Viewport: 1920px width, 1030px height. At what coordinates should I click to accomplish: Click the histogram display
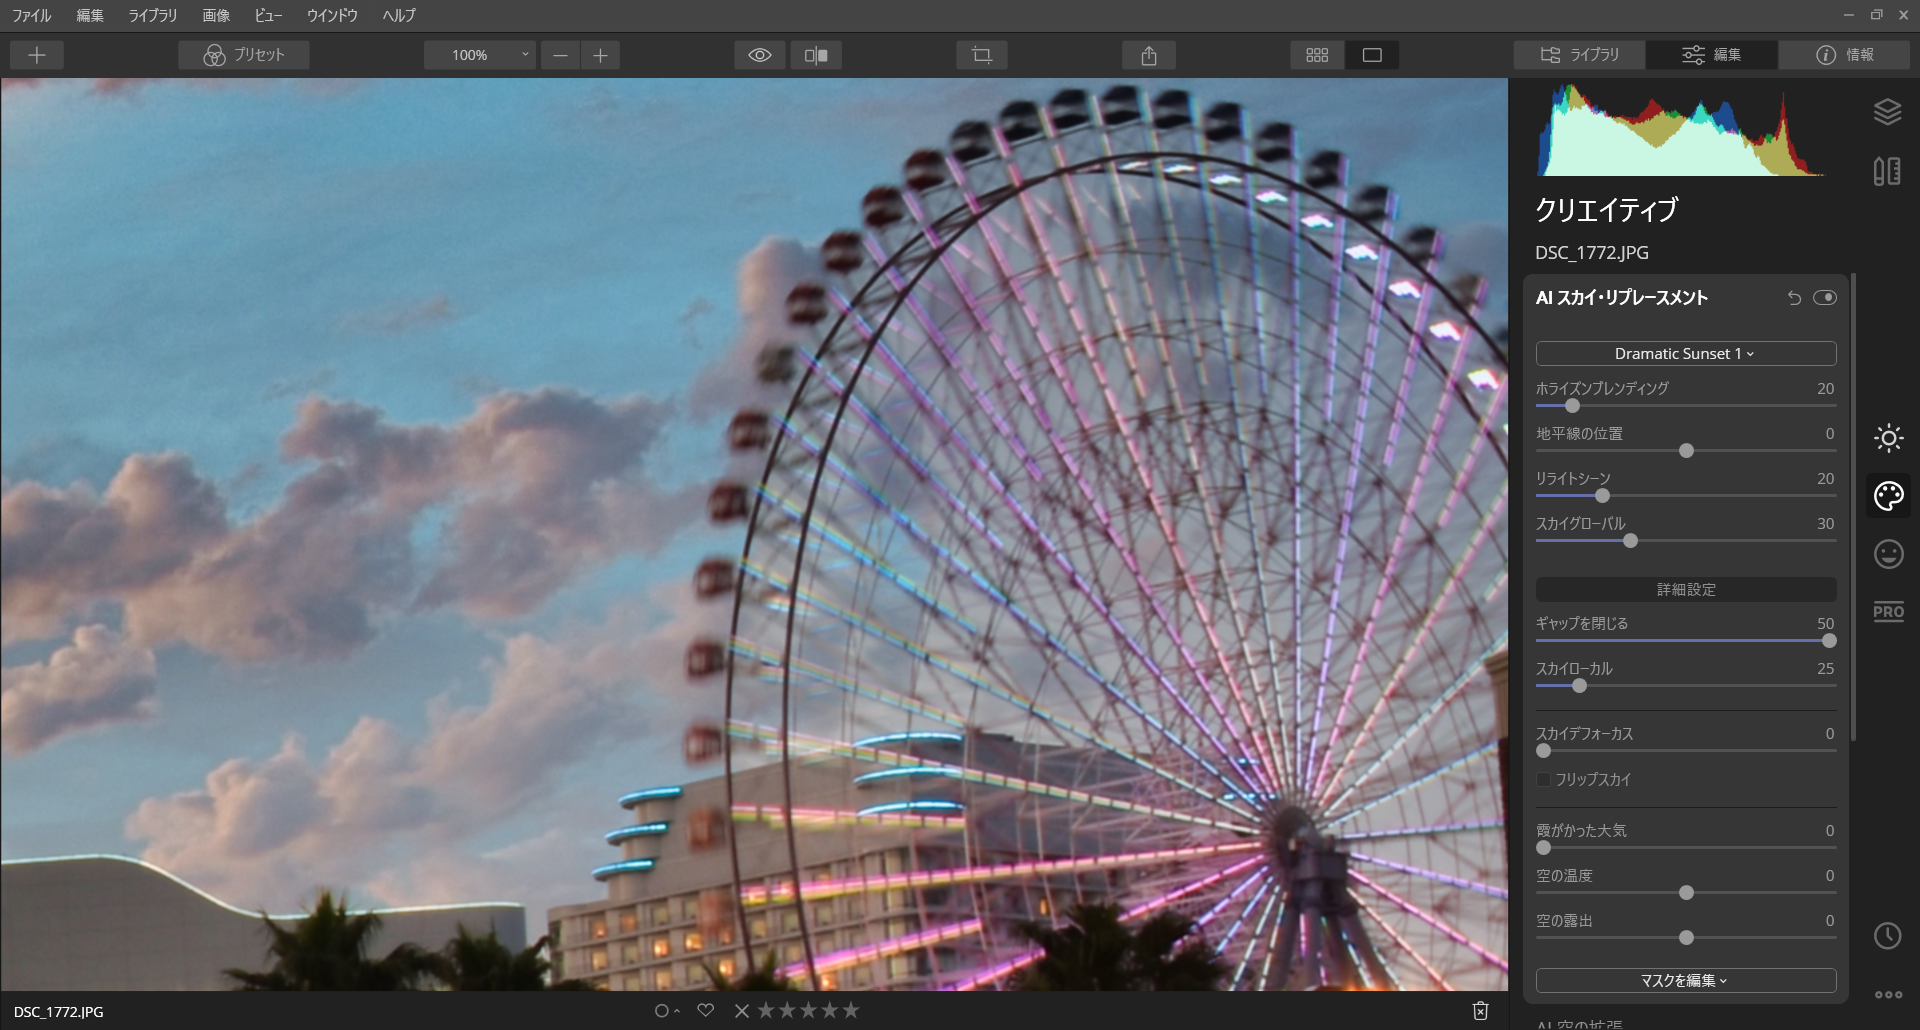[x=1682, y=130]
